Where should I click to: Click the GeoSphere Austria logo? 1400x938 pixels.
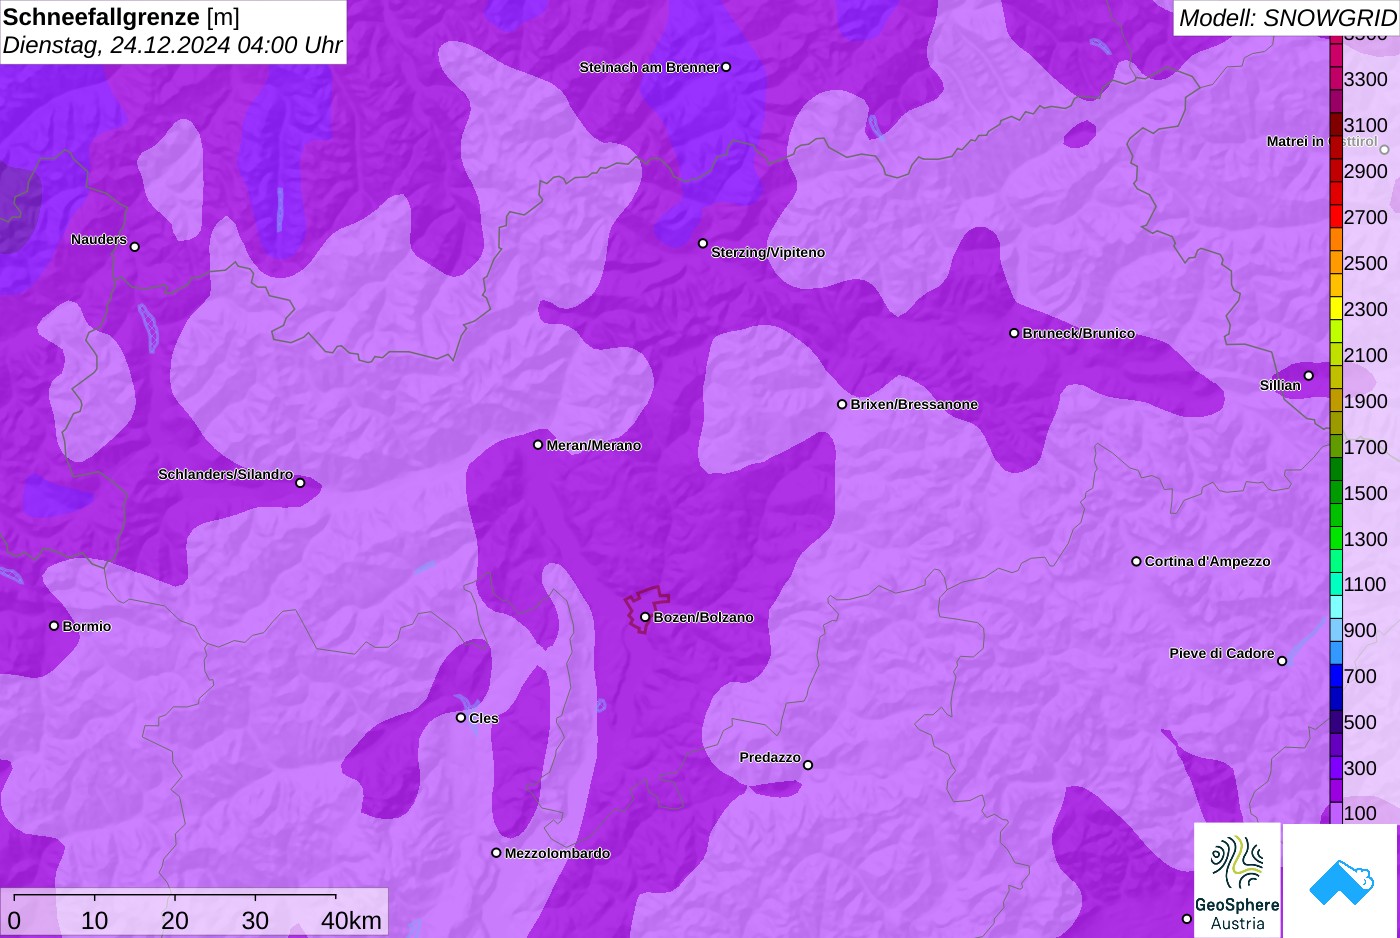(1237, 880)
